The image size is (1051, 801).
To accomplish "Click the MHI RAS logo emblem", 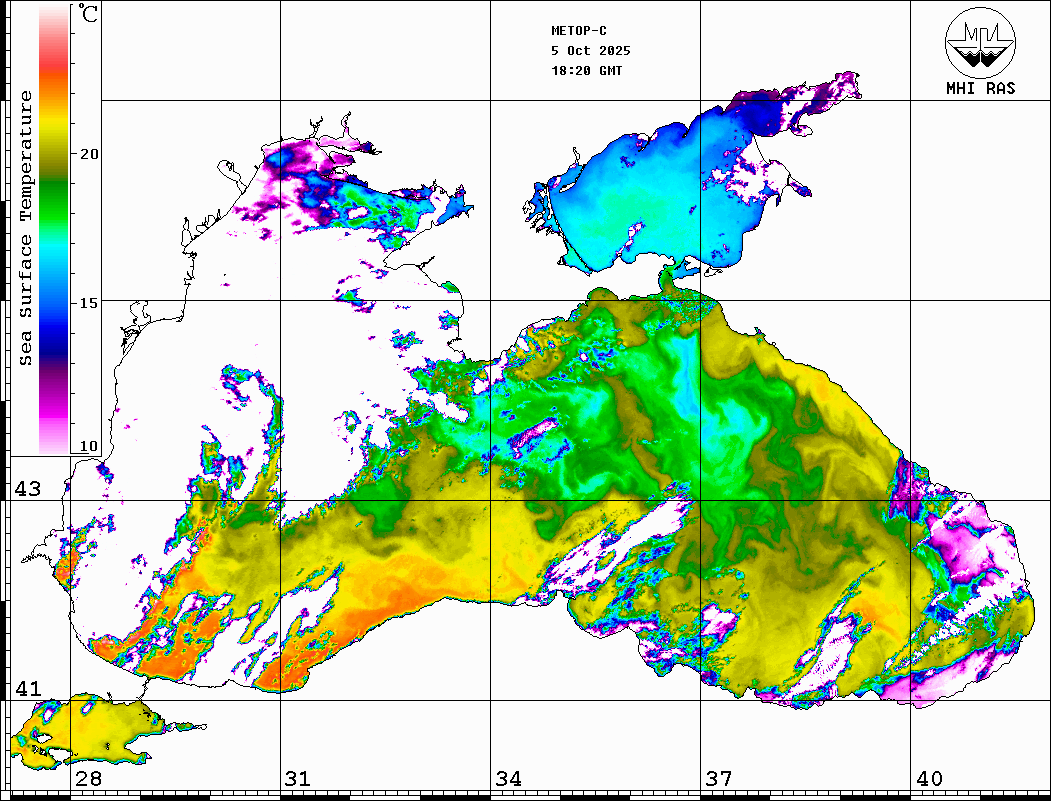I will [x=980, y=41].
